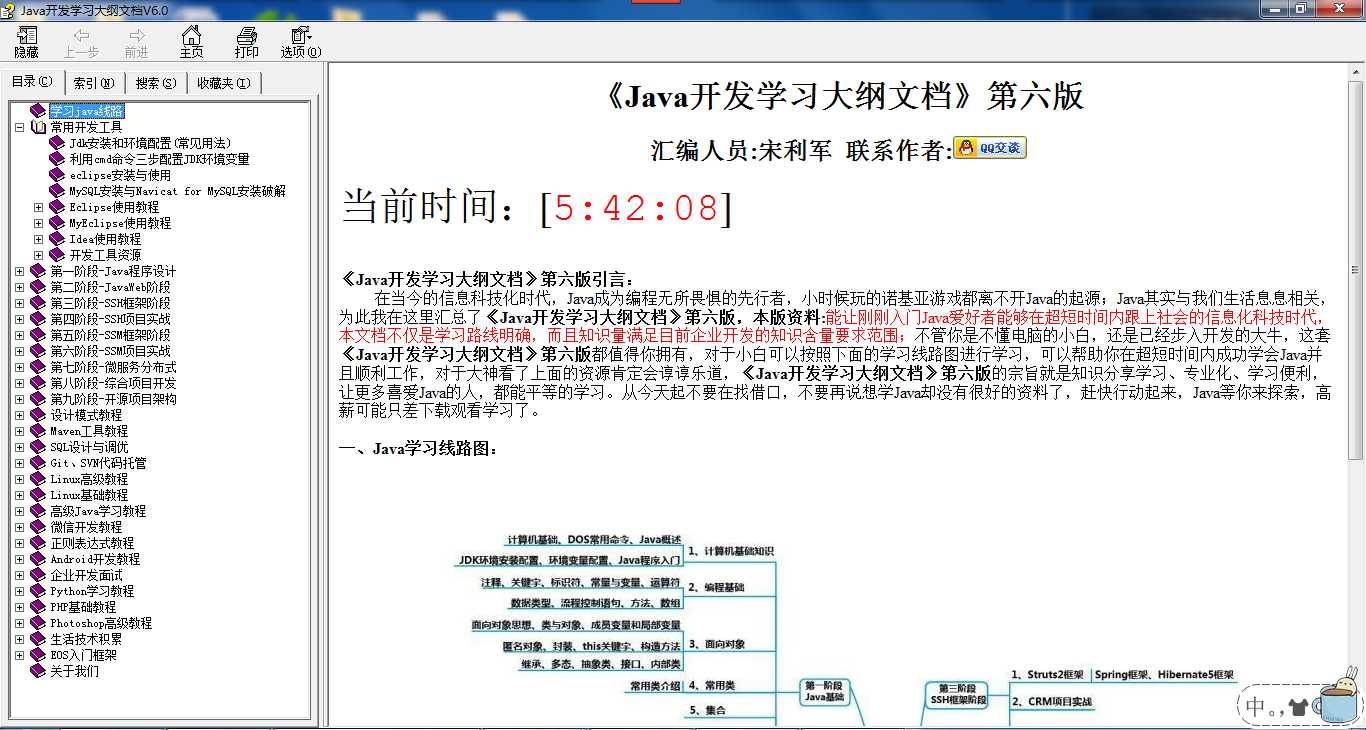
Task: Collapse the 常用开发工具 tree node
Action: click(x=19, y=127)
